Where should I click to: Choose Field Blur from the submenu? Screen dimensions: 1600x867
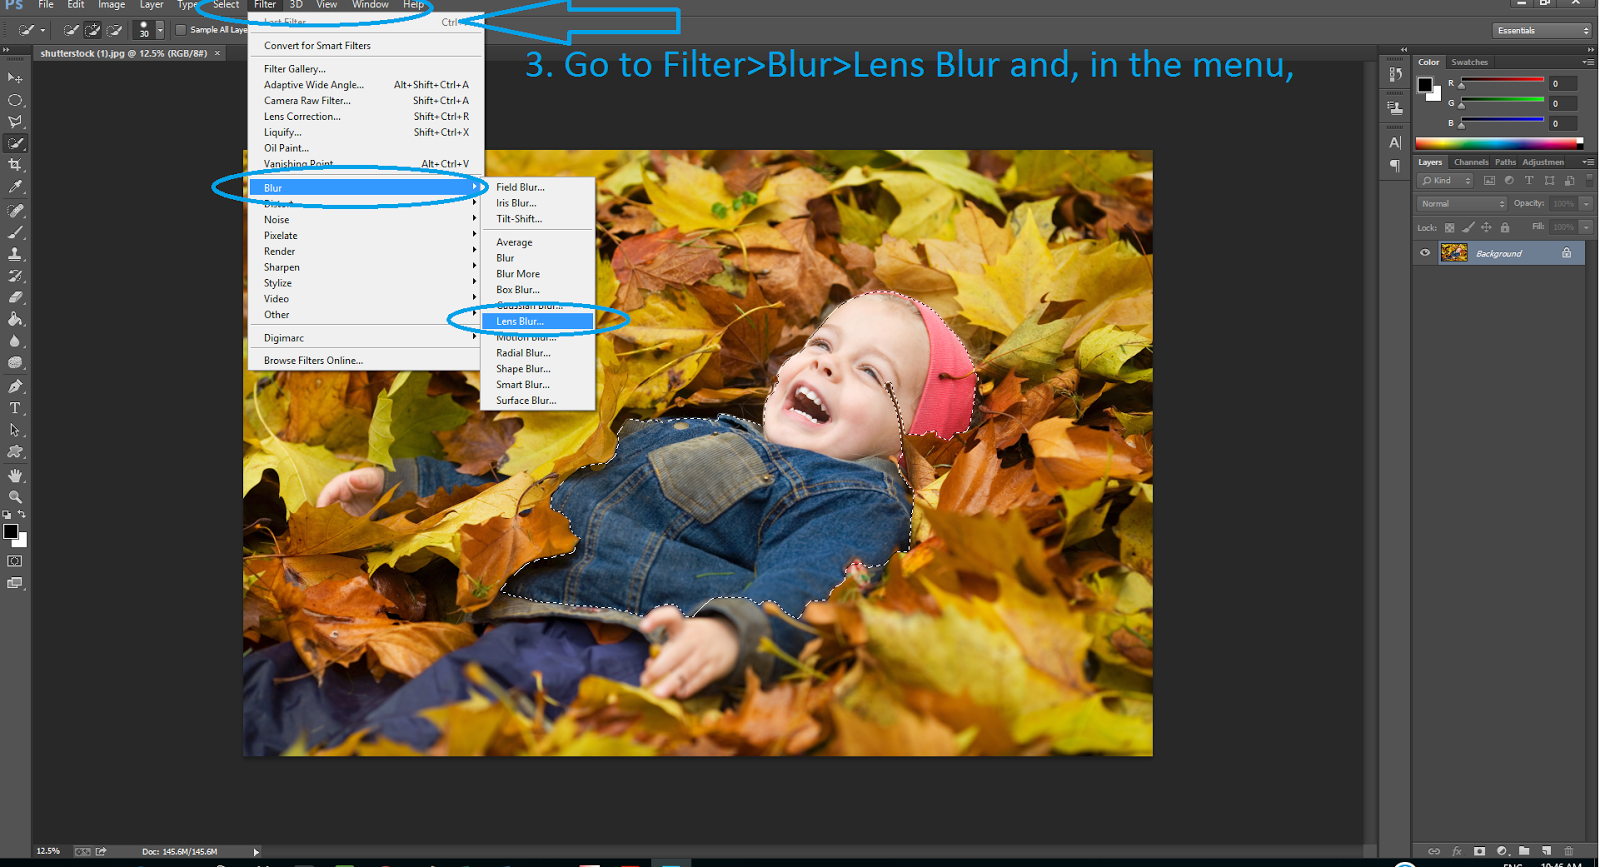[538, 187]
